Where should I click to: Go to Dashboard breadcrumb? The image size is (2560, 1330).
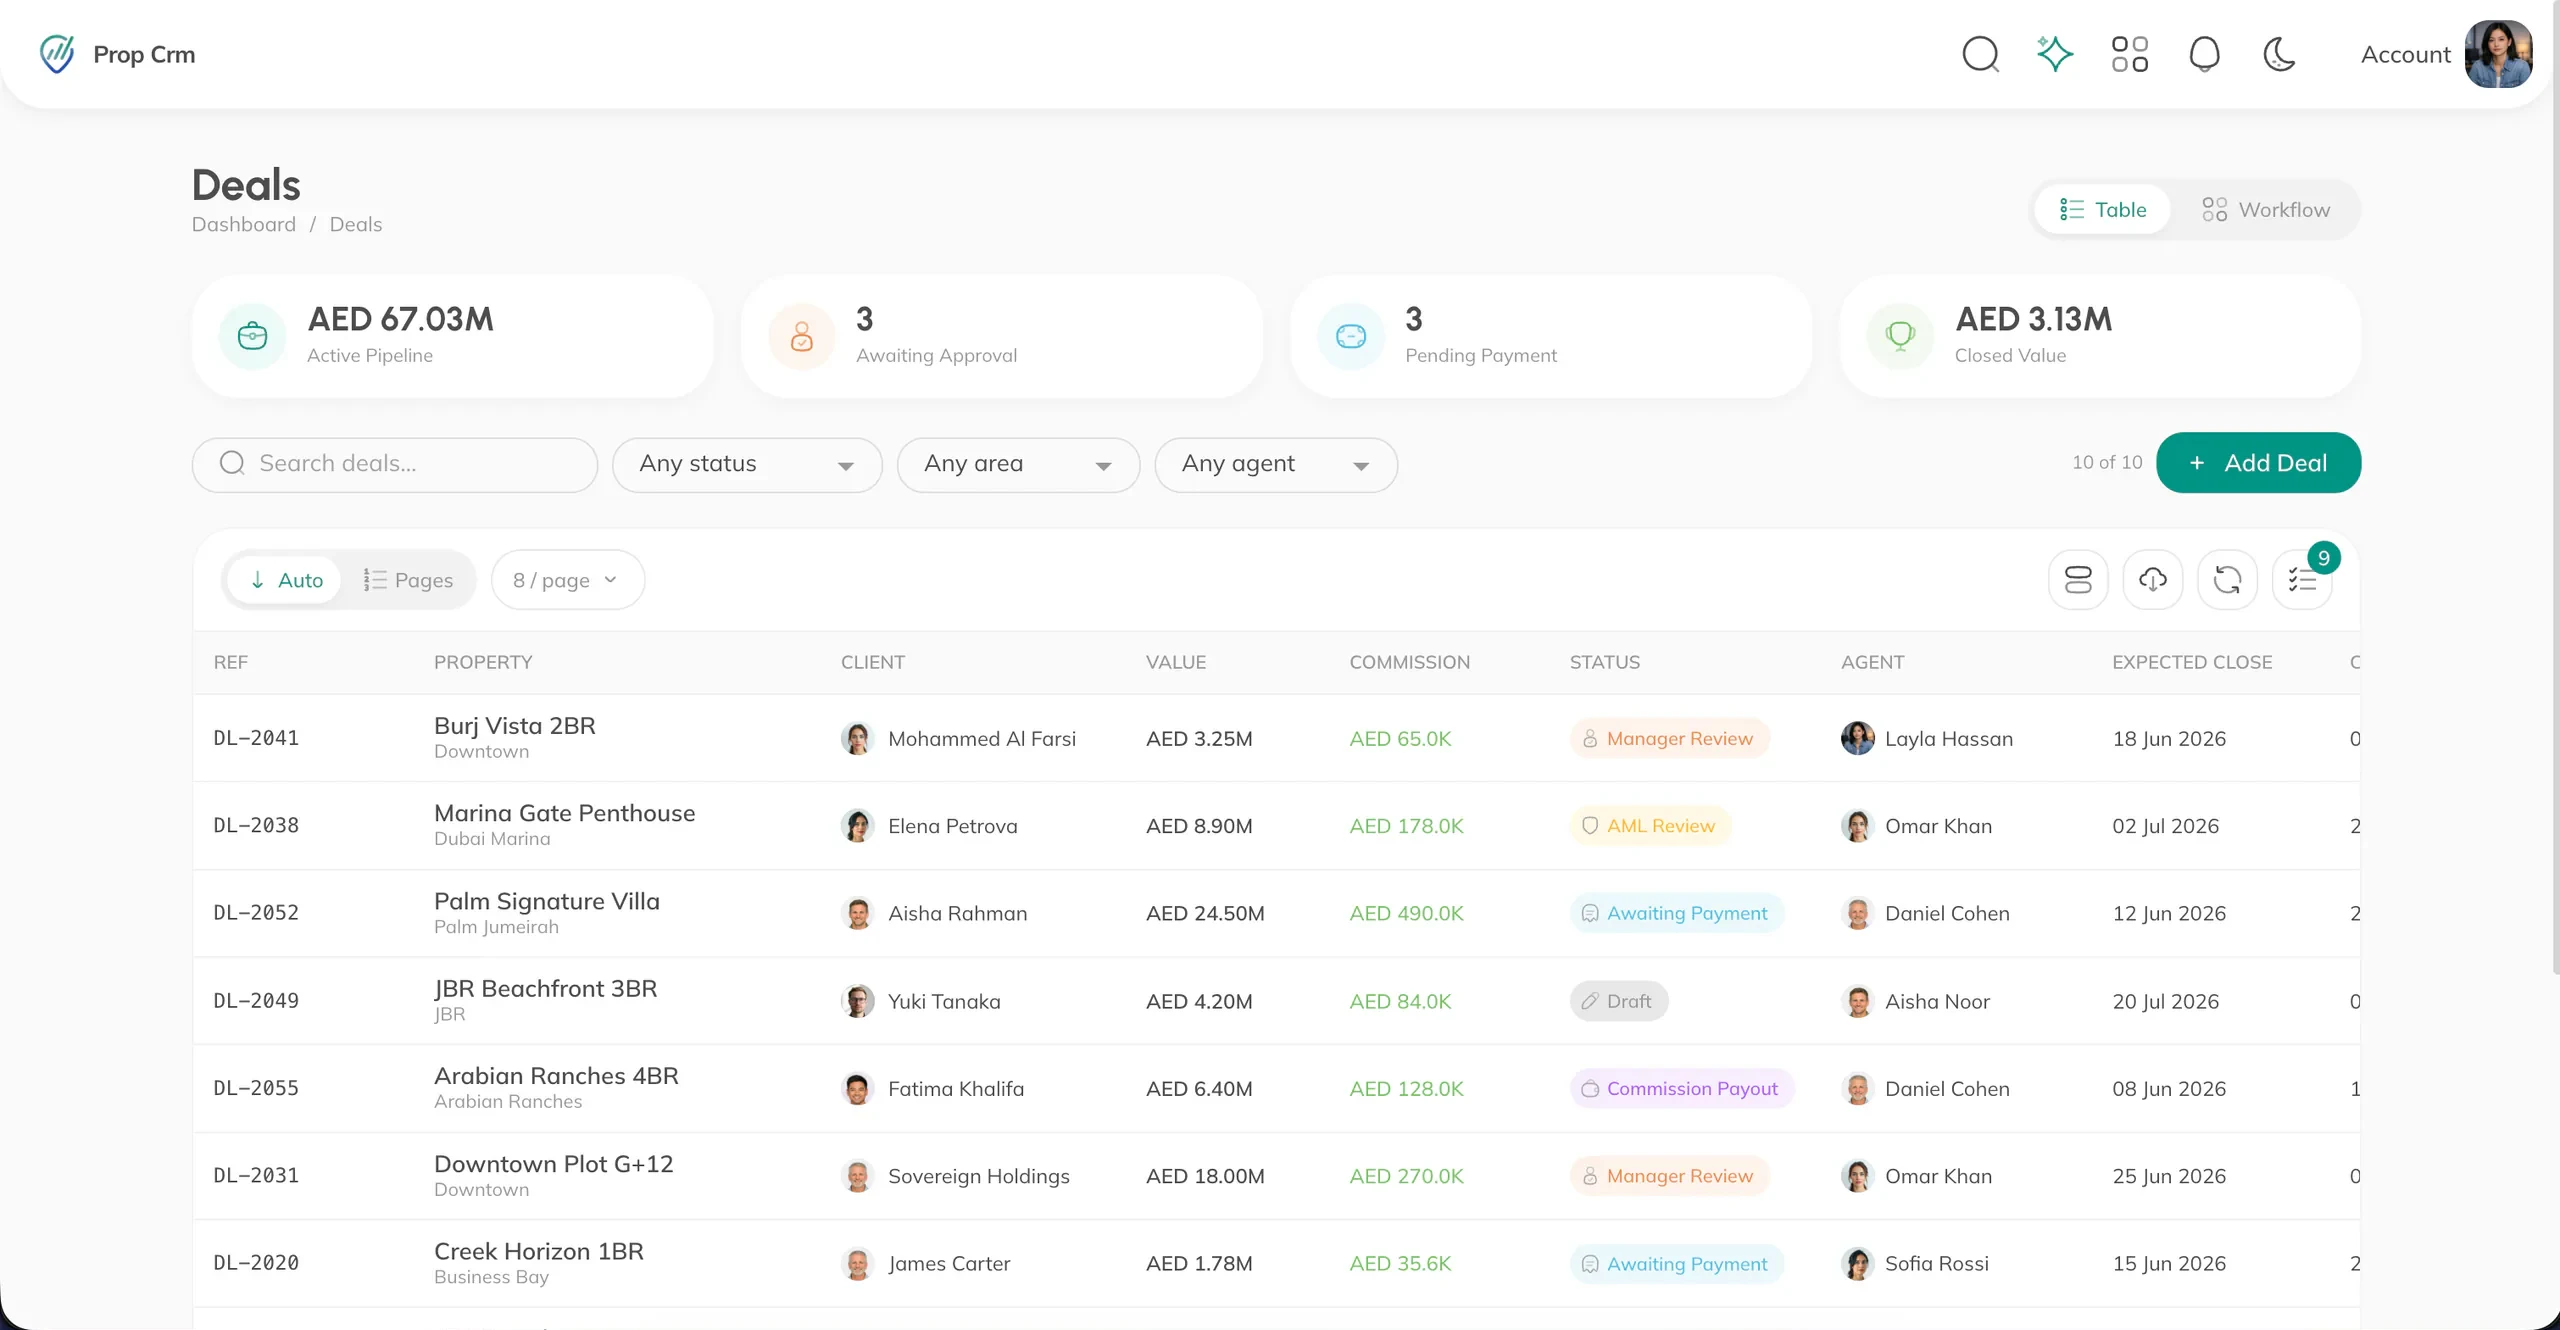point(244,224)
